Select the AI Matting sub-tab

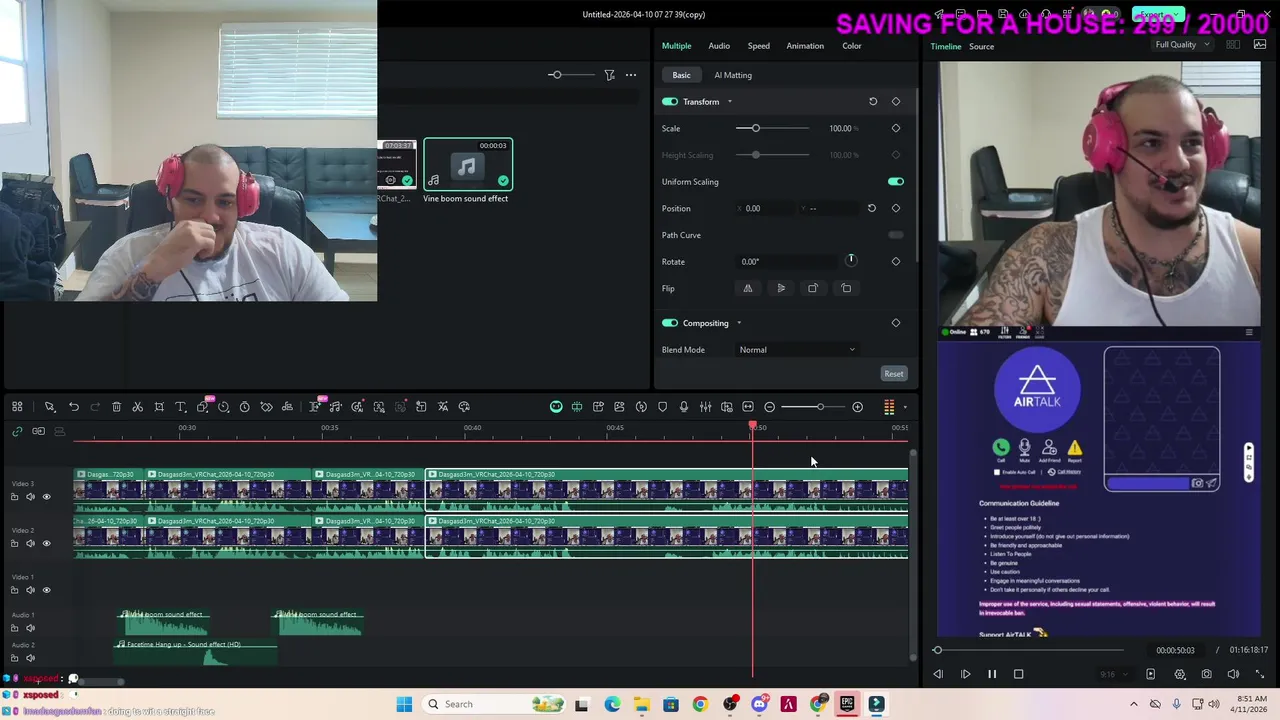click(x=733, y=75)
